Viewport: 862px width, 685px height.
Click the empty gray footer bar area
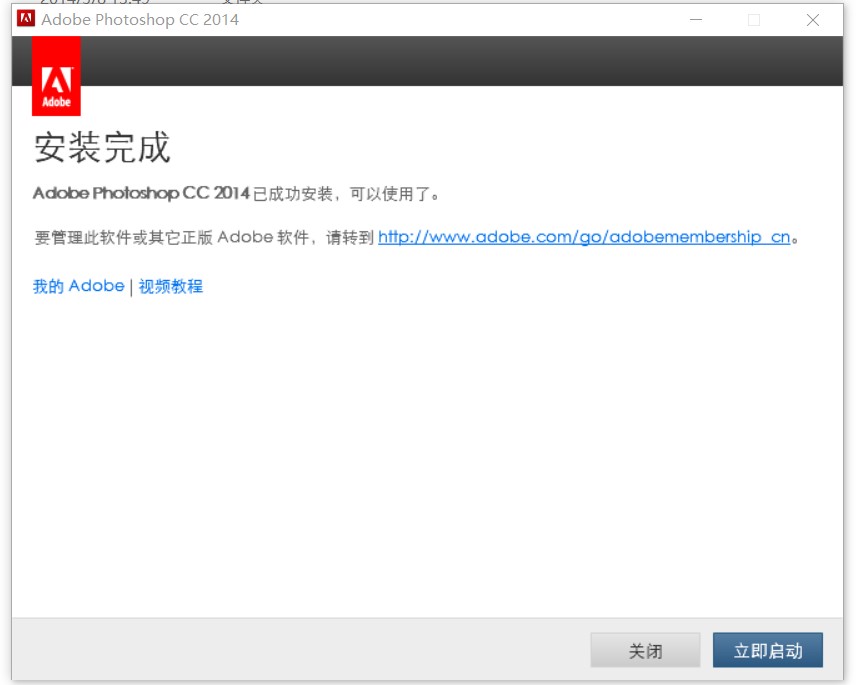(300, 651)
